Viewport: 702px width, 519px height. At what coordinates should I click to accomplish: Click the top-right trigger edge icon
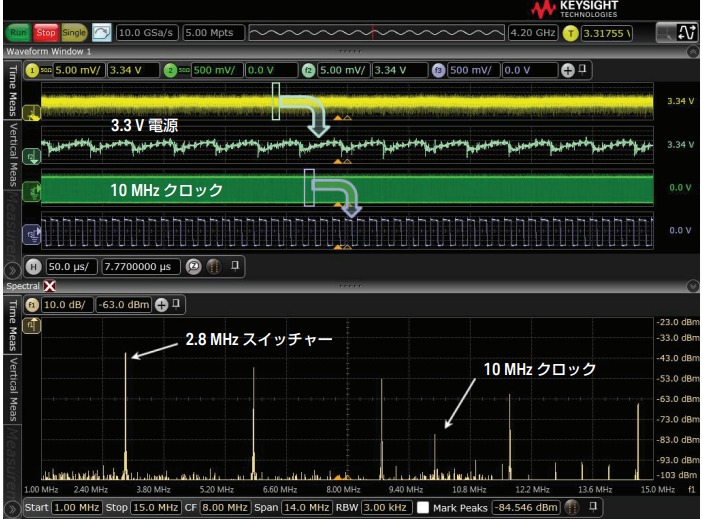coord(686,32)
